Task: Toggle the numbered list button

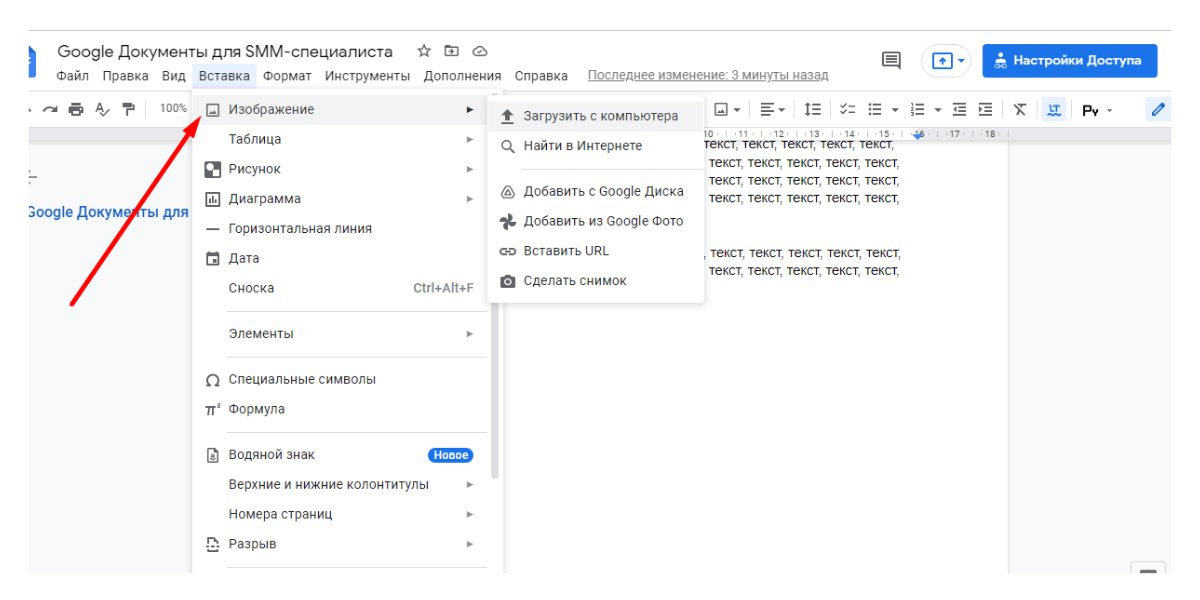Action: (919, 109)
